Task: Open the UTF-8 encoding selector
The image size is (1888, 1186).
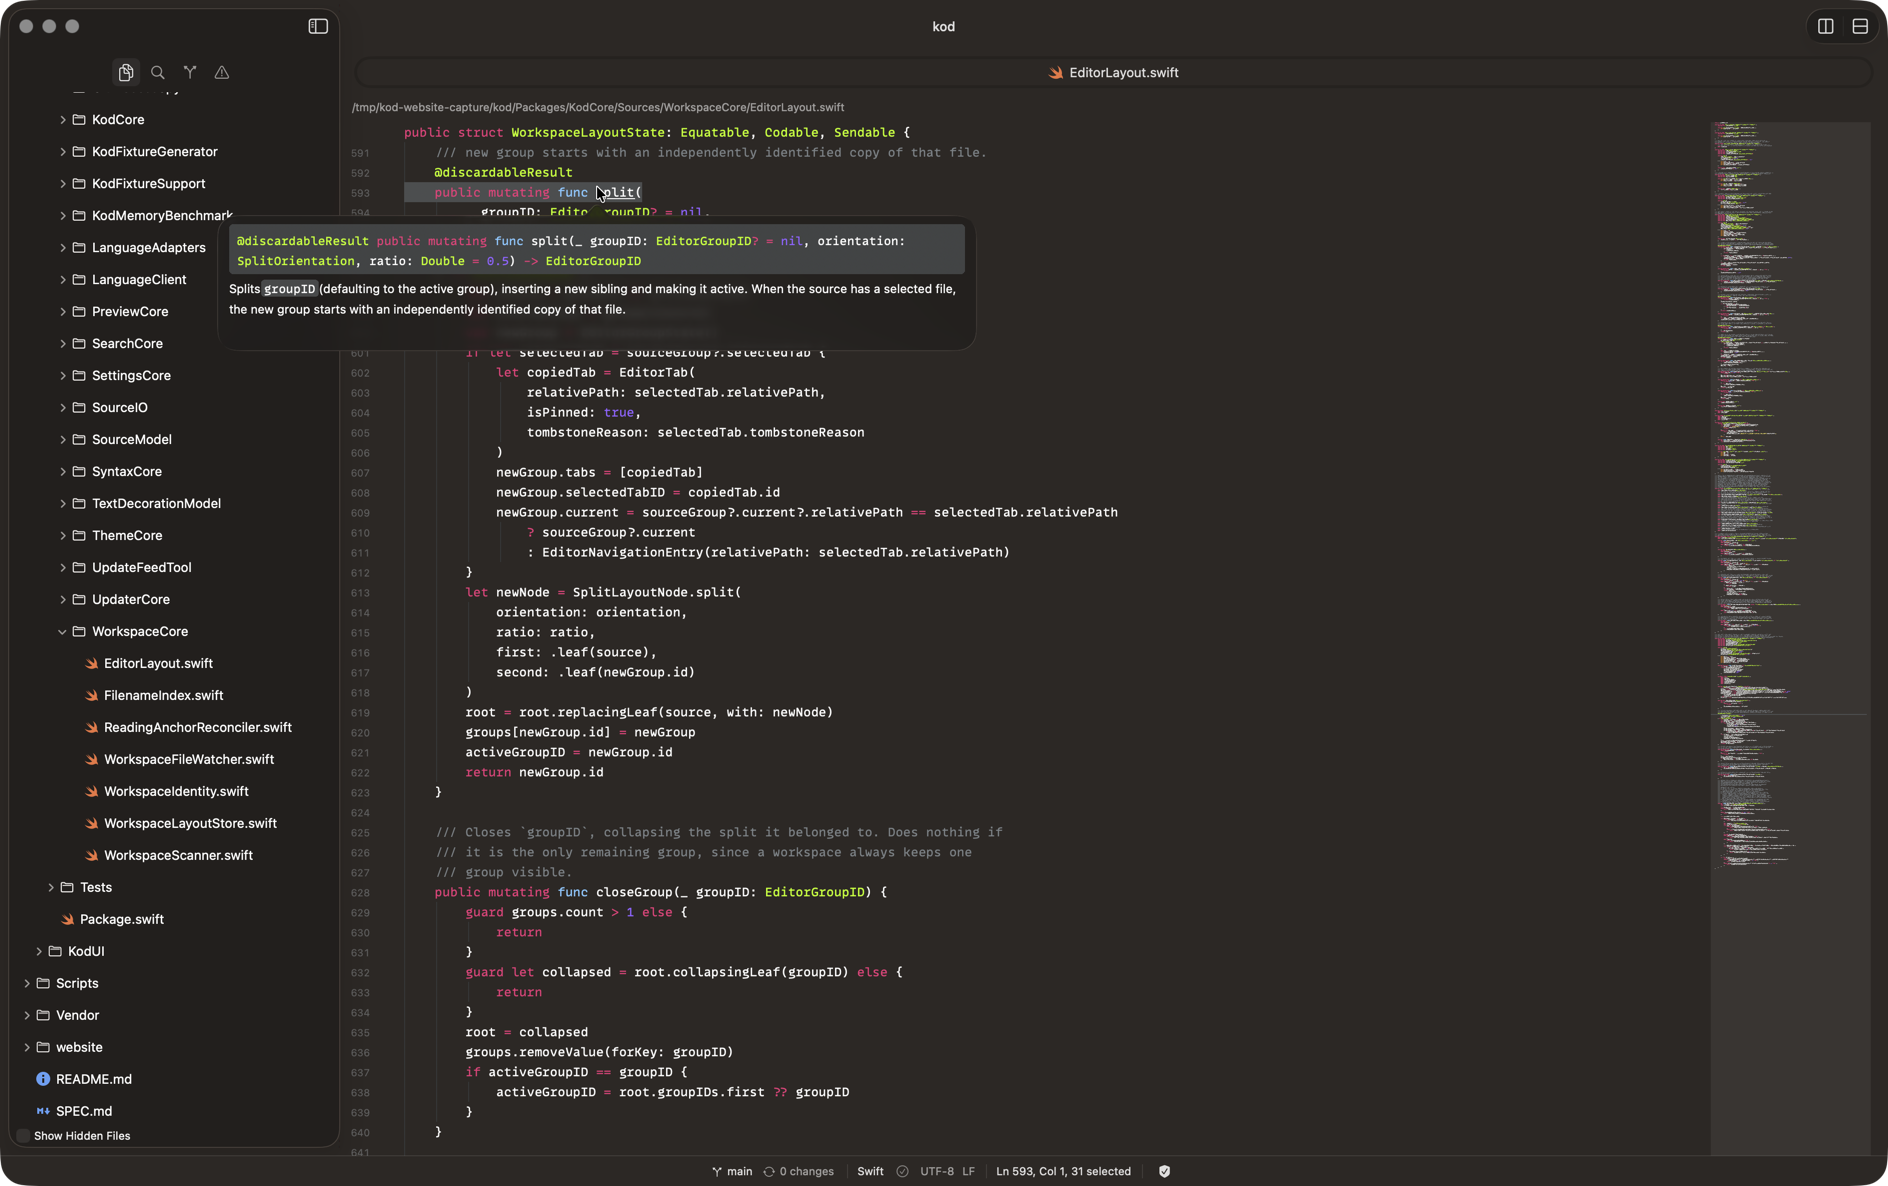Action: click(937, 1171)
